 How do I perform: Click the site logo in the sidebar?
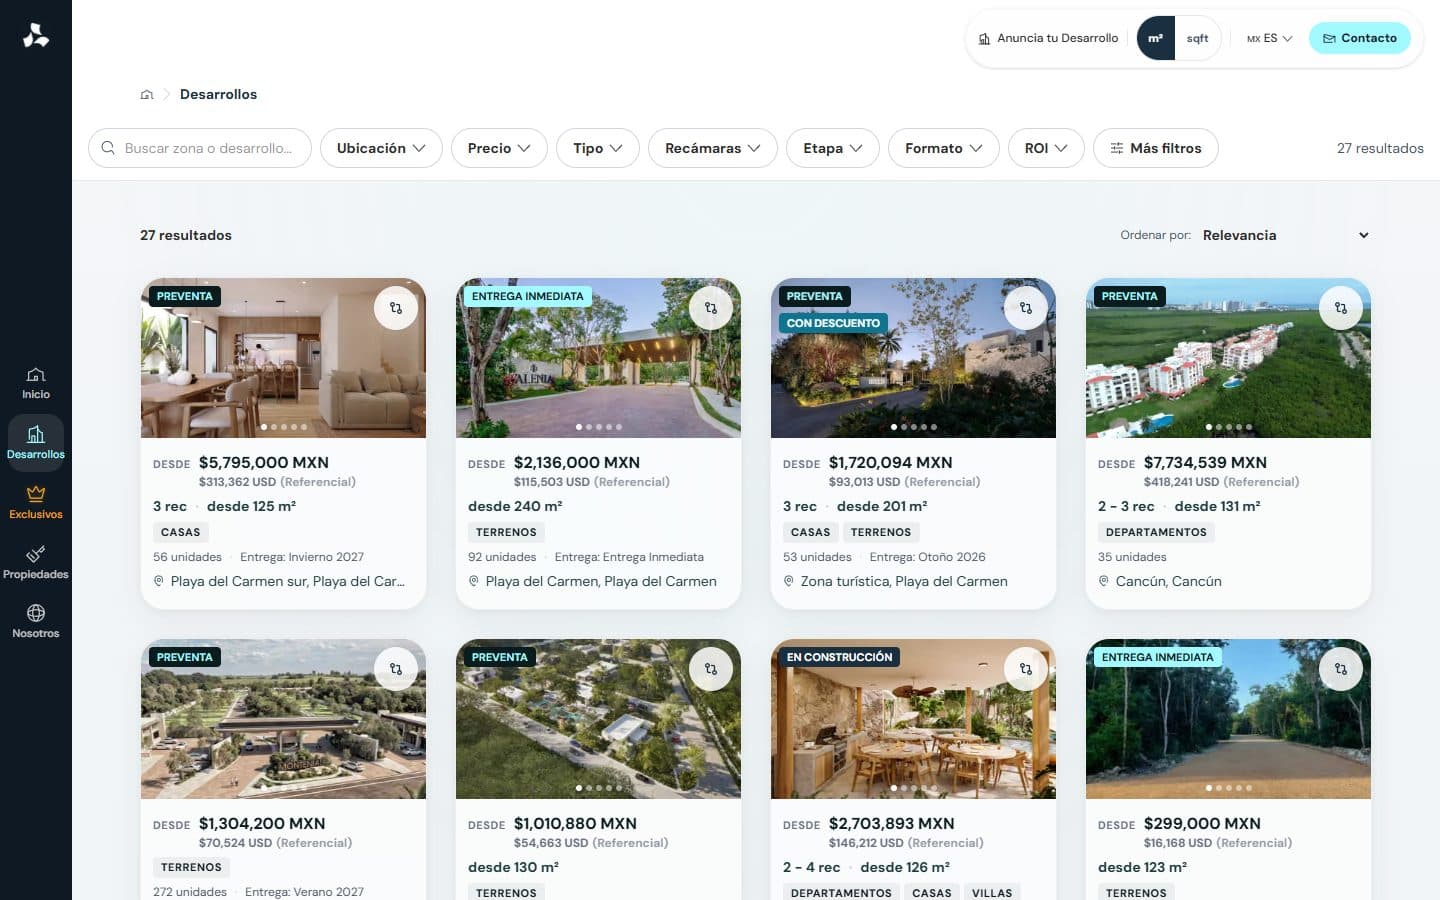tap(36, 36)
